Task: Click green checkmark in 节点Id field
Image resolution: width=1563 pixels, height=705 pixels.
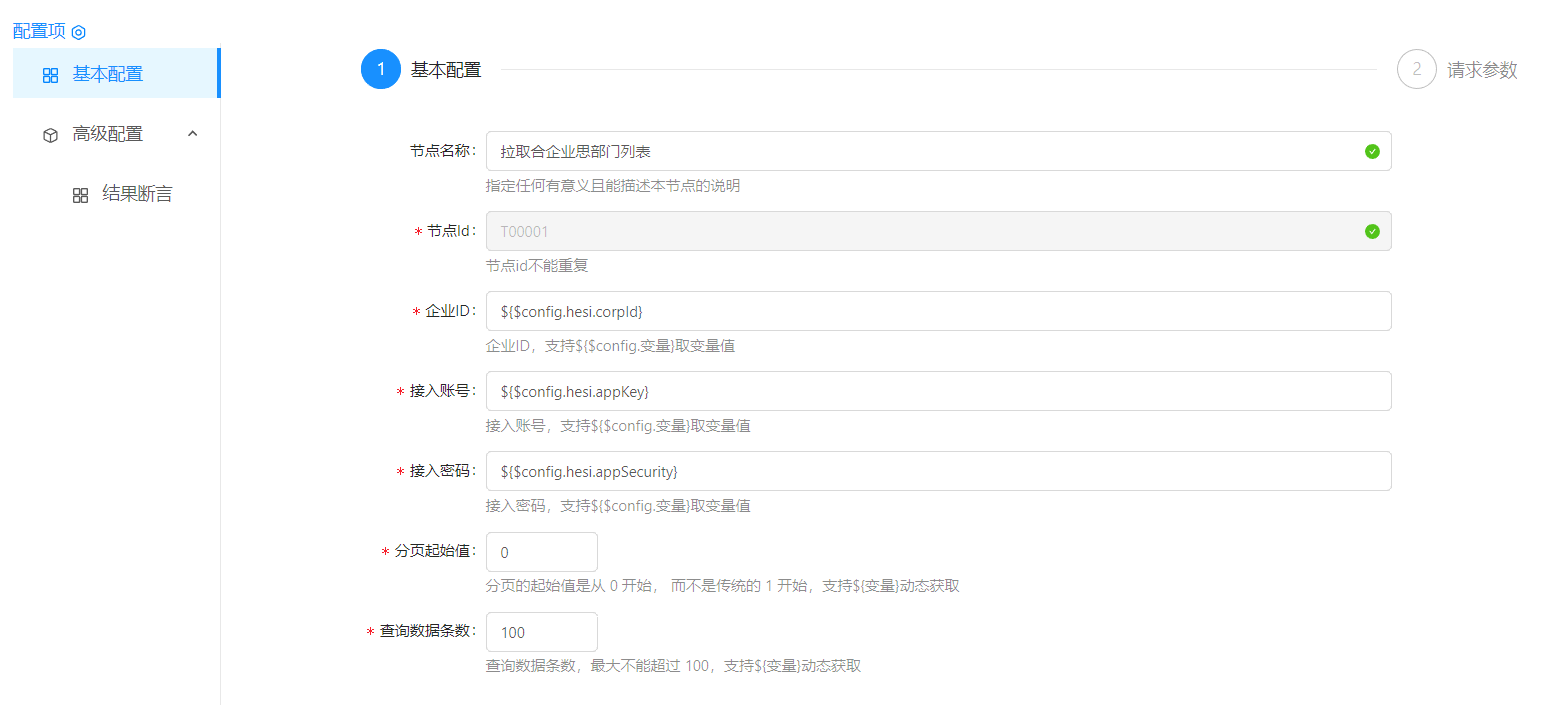Action: click(x=1372, y=231)
